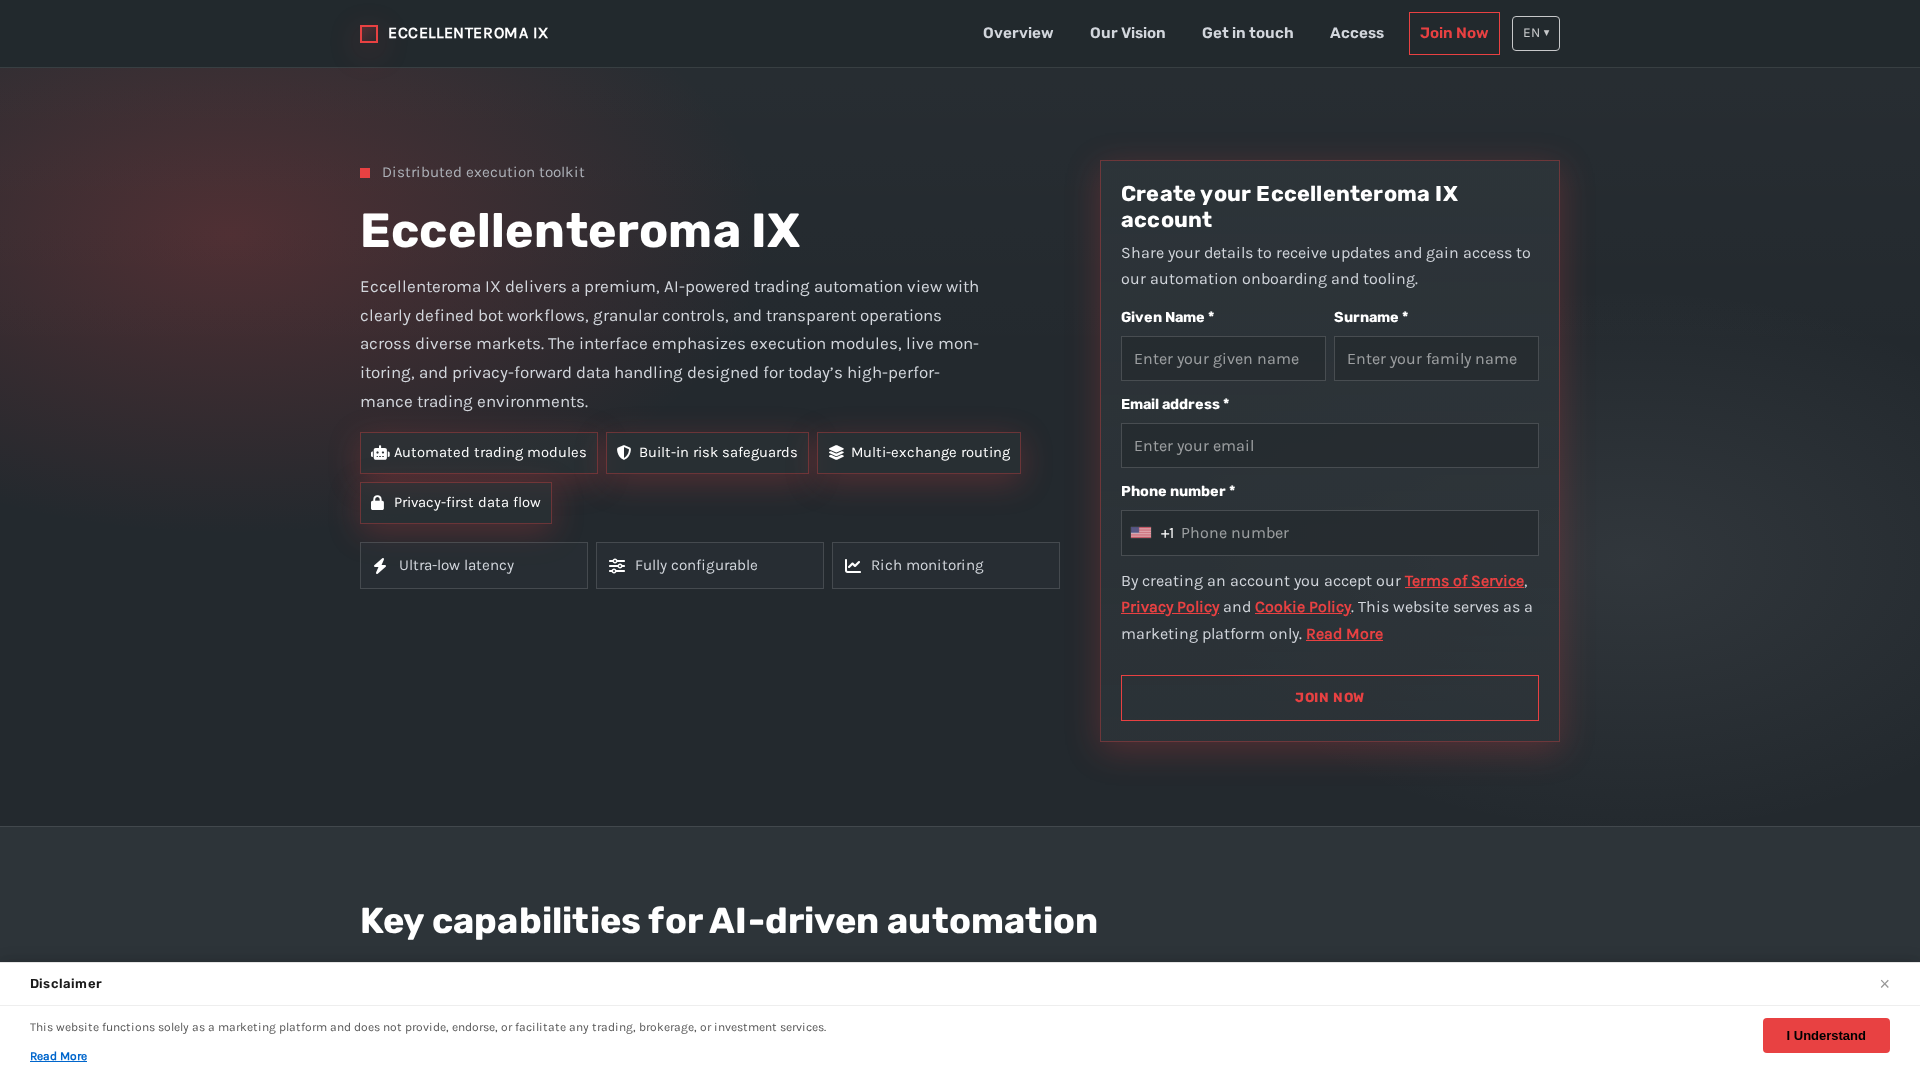
Task: Click the Distributed execution toolkit label
Action: point(483,172)
